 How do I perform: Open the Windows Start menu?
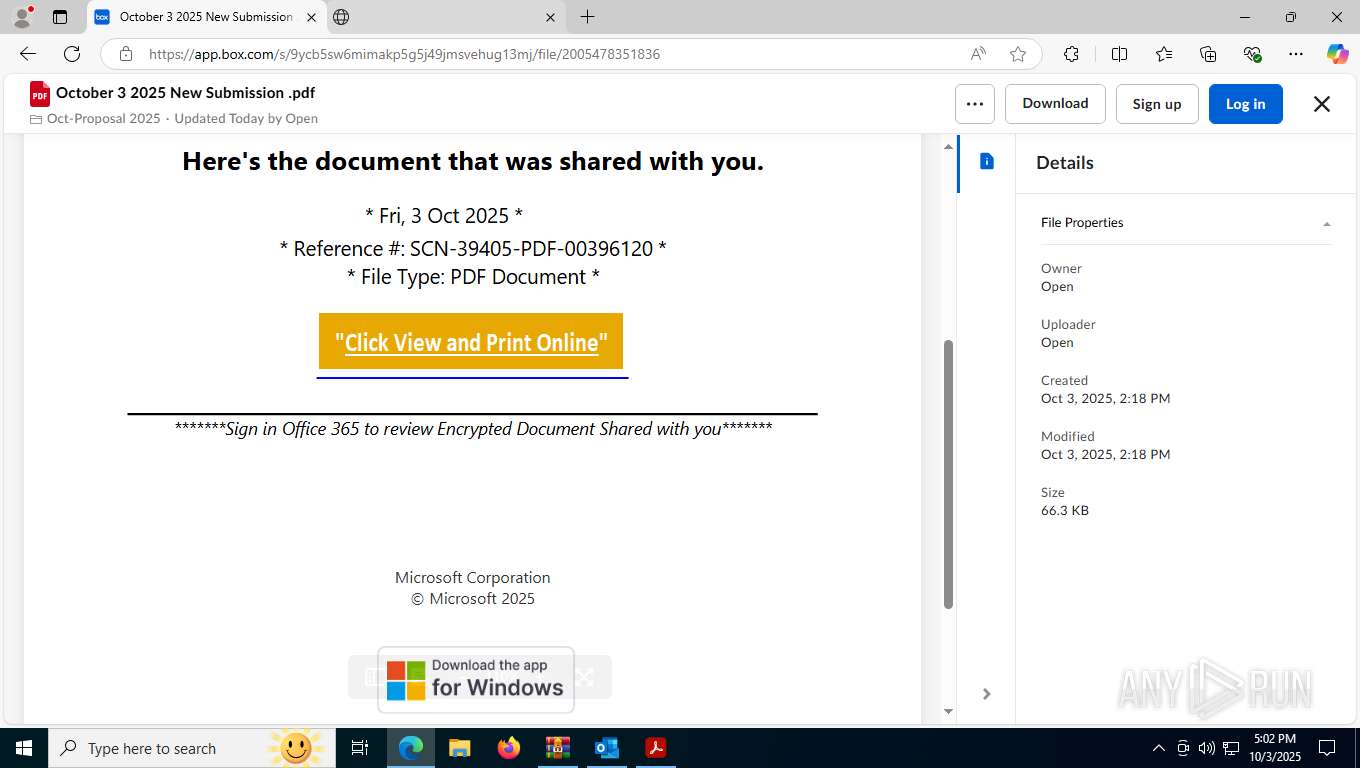23,748
